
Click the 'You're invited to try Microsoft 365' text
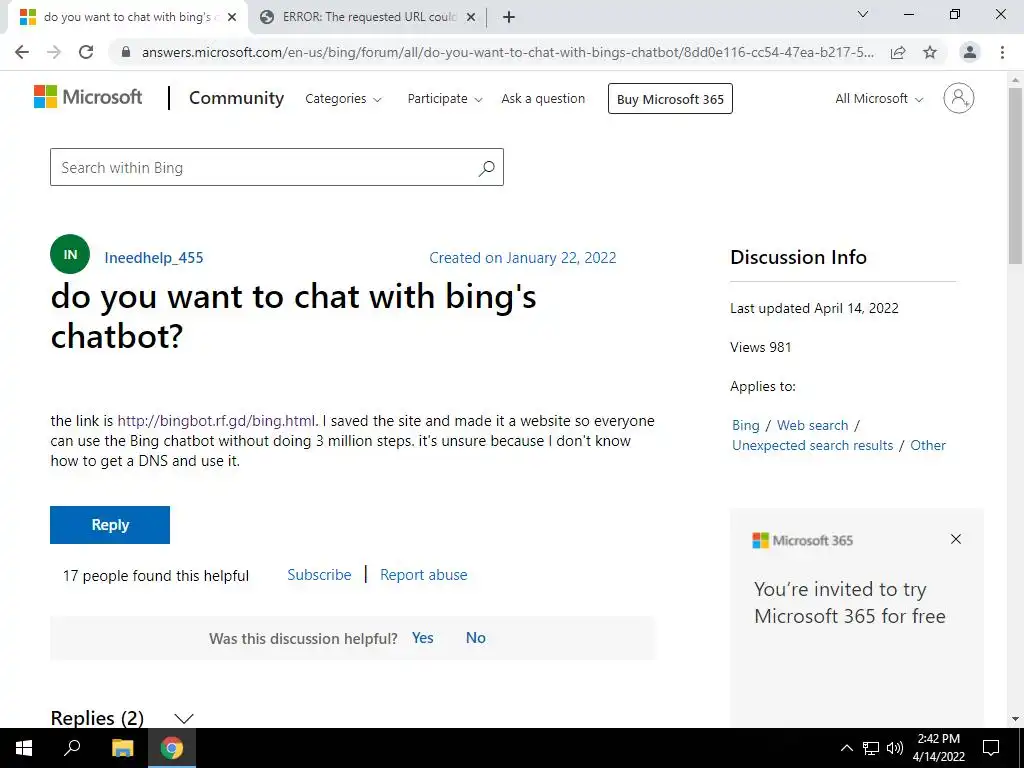pos(850,603)
